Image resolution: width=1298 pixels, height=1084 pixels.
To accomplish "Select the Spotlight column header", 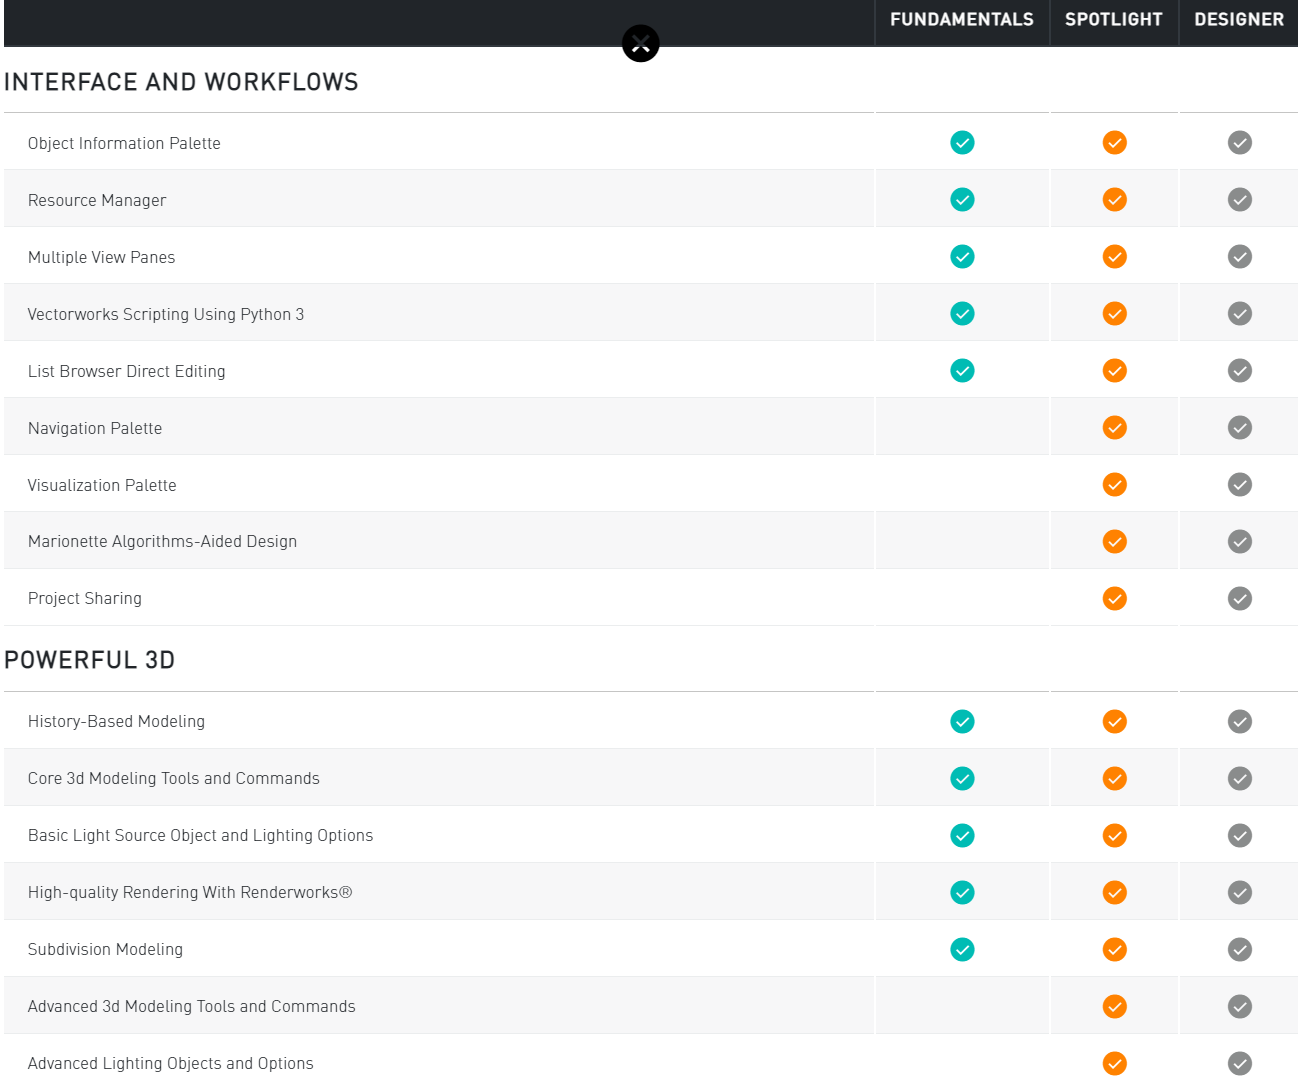I will coord(1113,20).
